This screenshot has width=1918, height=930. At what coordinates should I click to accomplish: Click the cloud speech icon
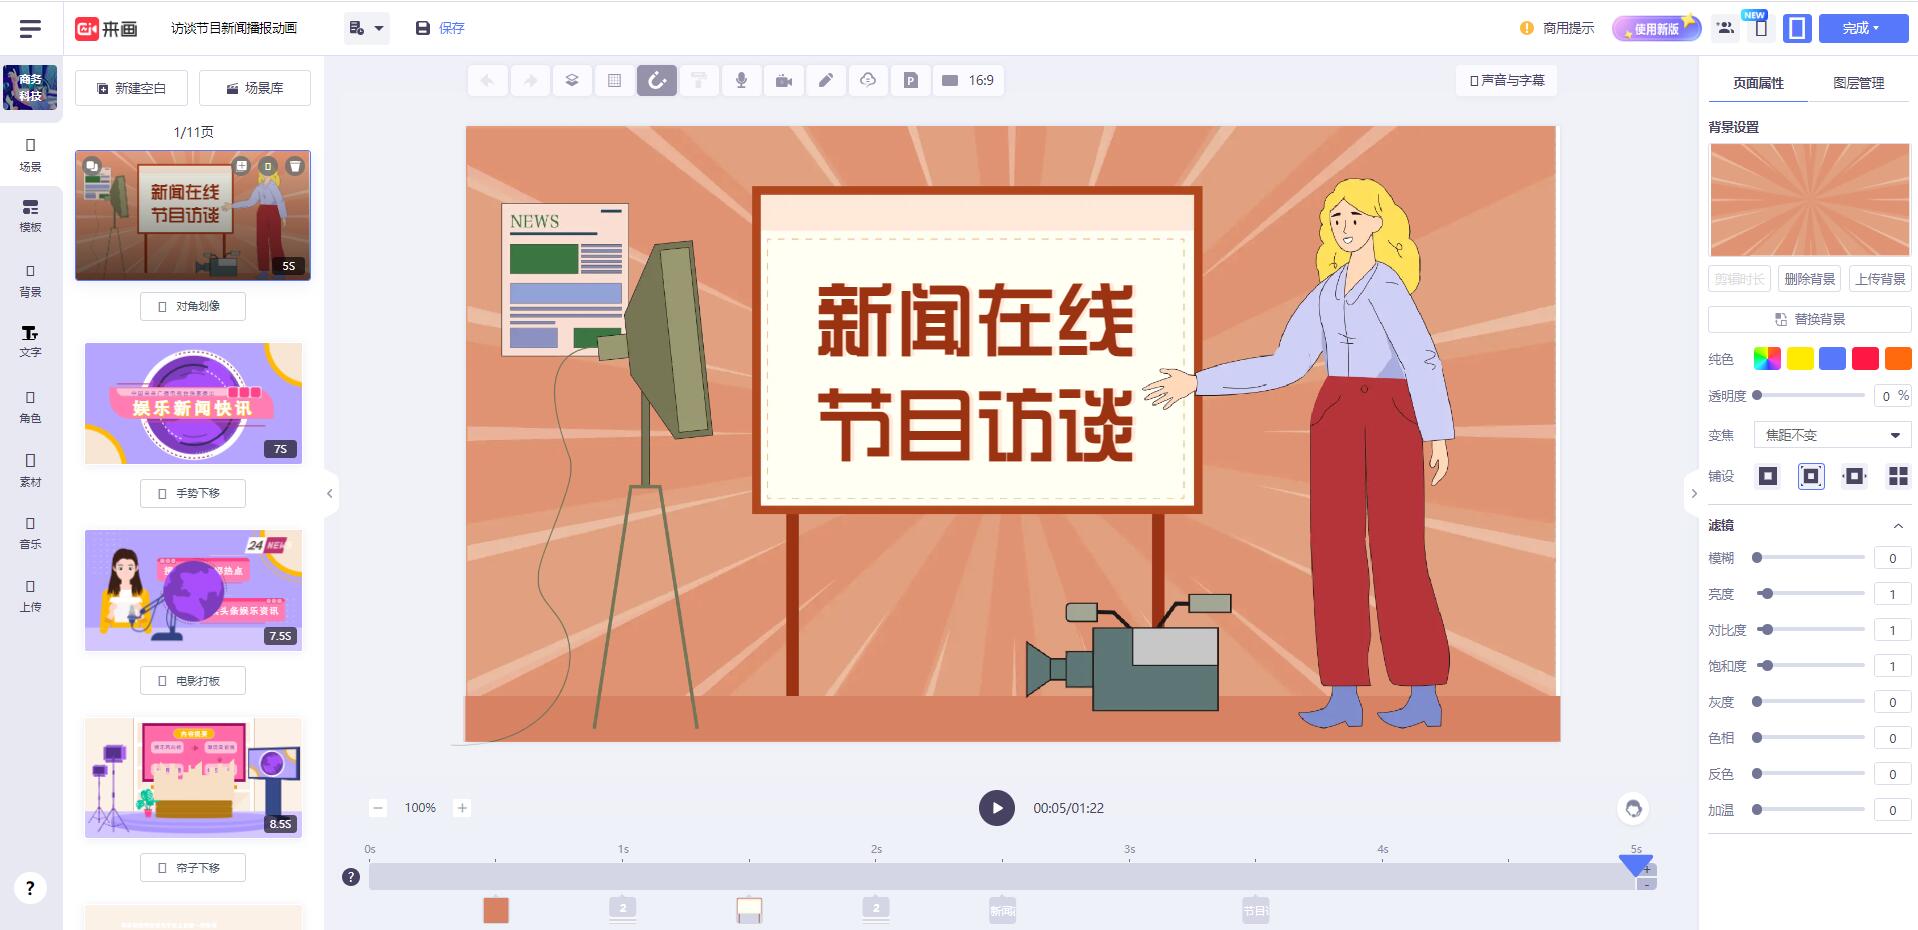[x=868, y=80]
